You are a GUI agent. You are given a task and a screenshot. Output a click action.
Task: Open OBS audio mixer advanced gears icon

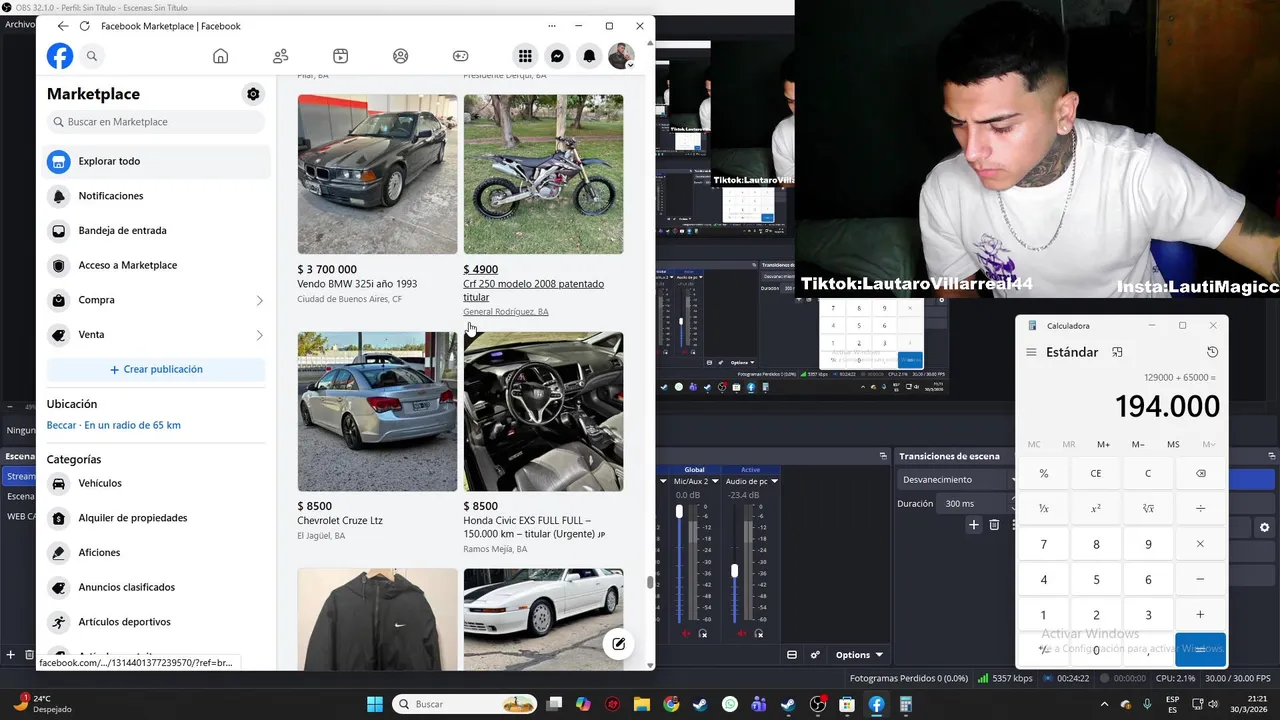(815, 655)
